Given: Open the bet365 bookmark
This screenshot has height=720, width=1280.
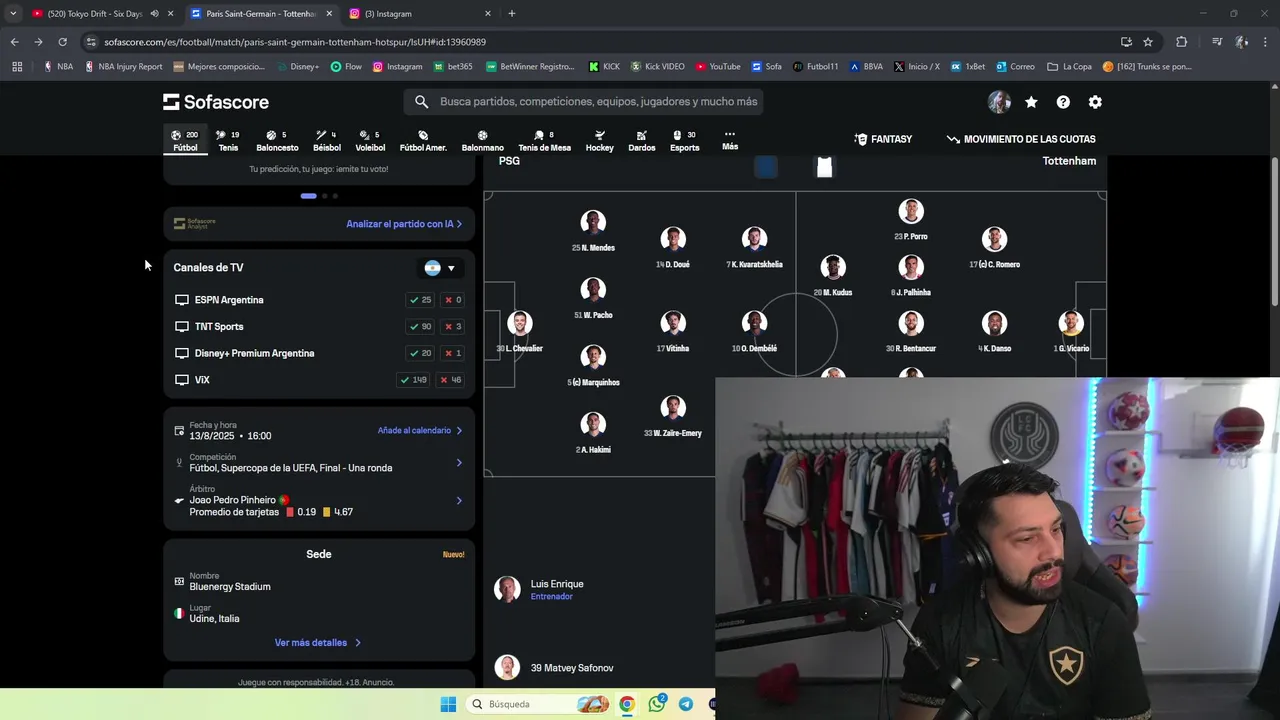Looking at the screenshot, I should [x=453, y=67].
